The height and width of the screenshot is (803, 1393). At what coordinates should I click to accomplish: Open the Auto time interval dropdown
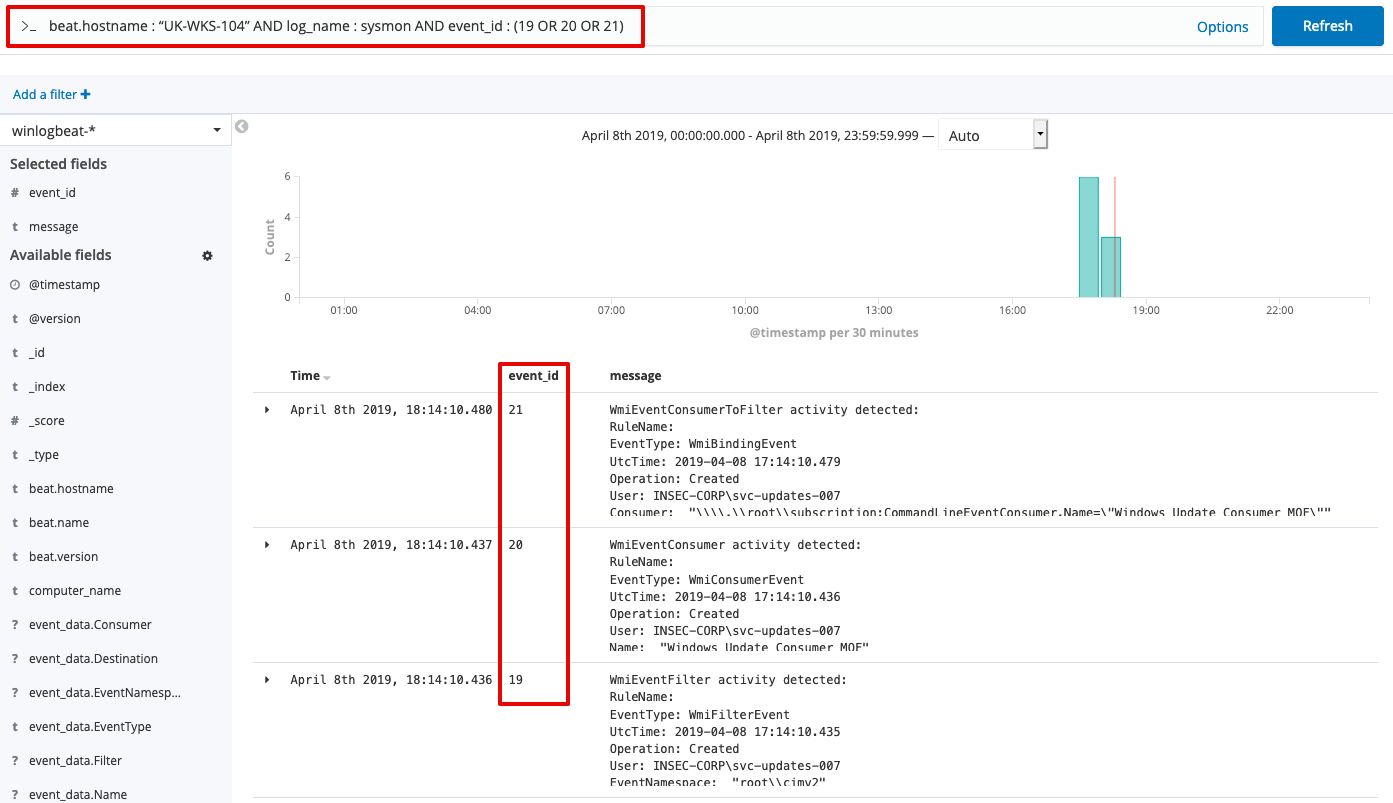(1040, 133)
